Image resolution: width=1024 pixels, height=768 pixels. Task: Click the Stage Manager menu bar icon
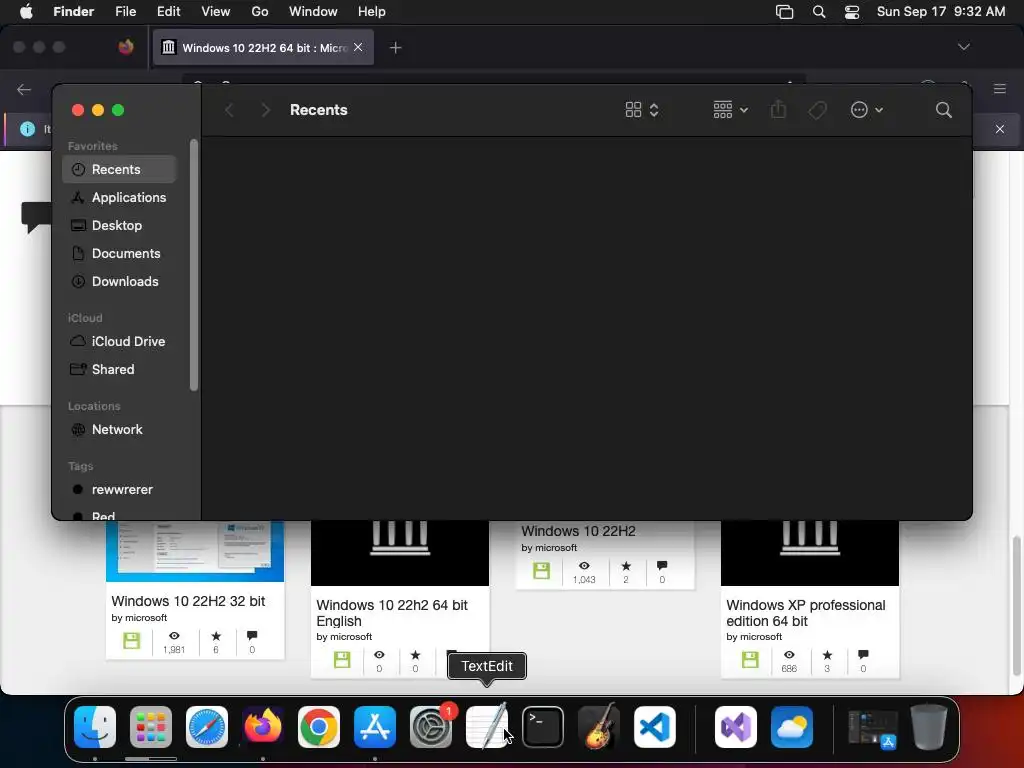(x=784, y=12)
